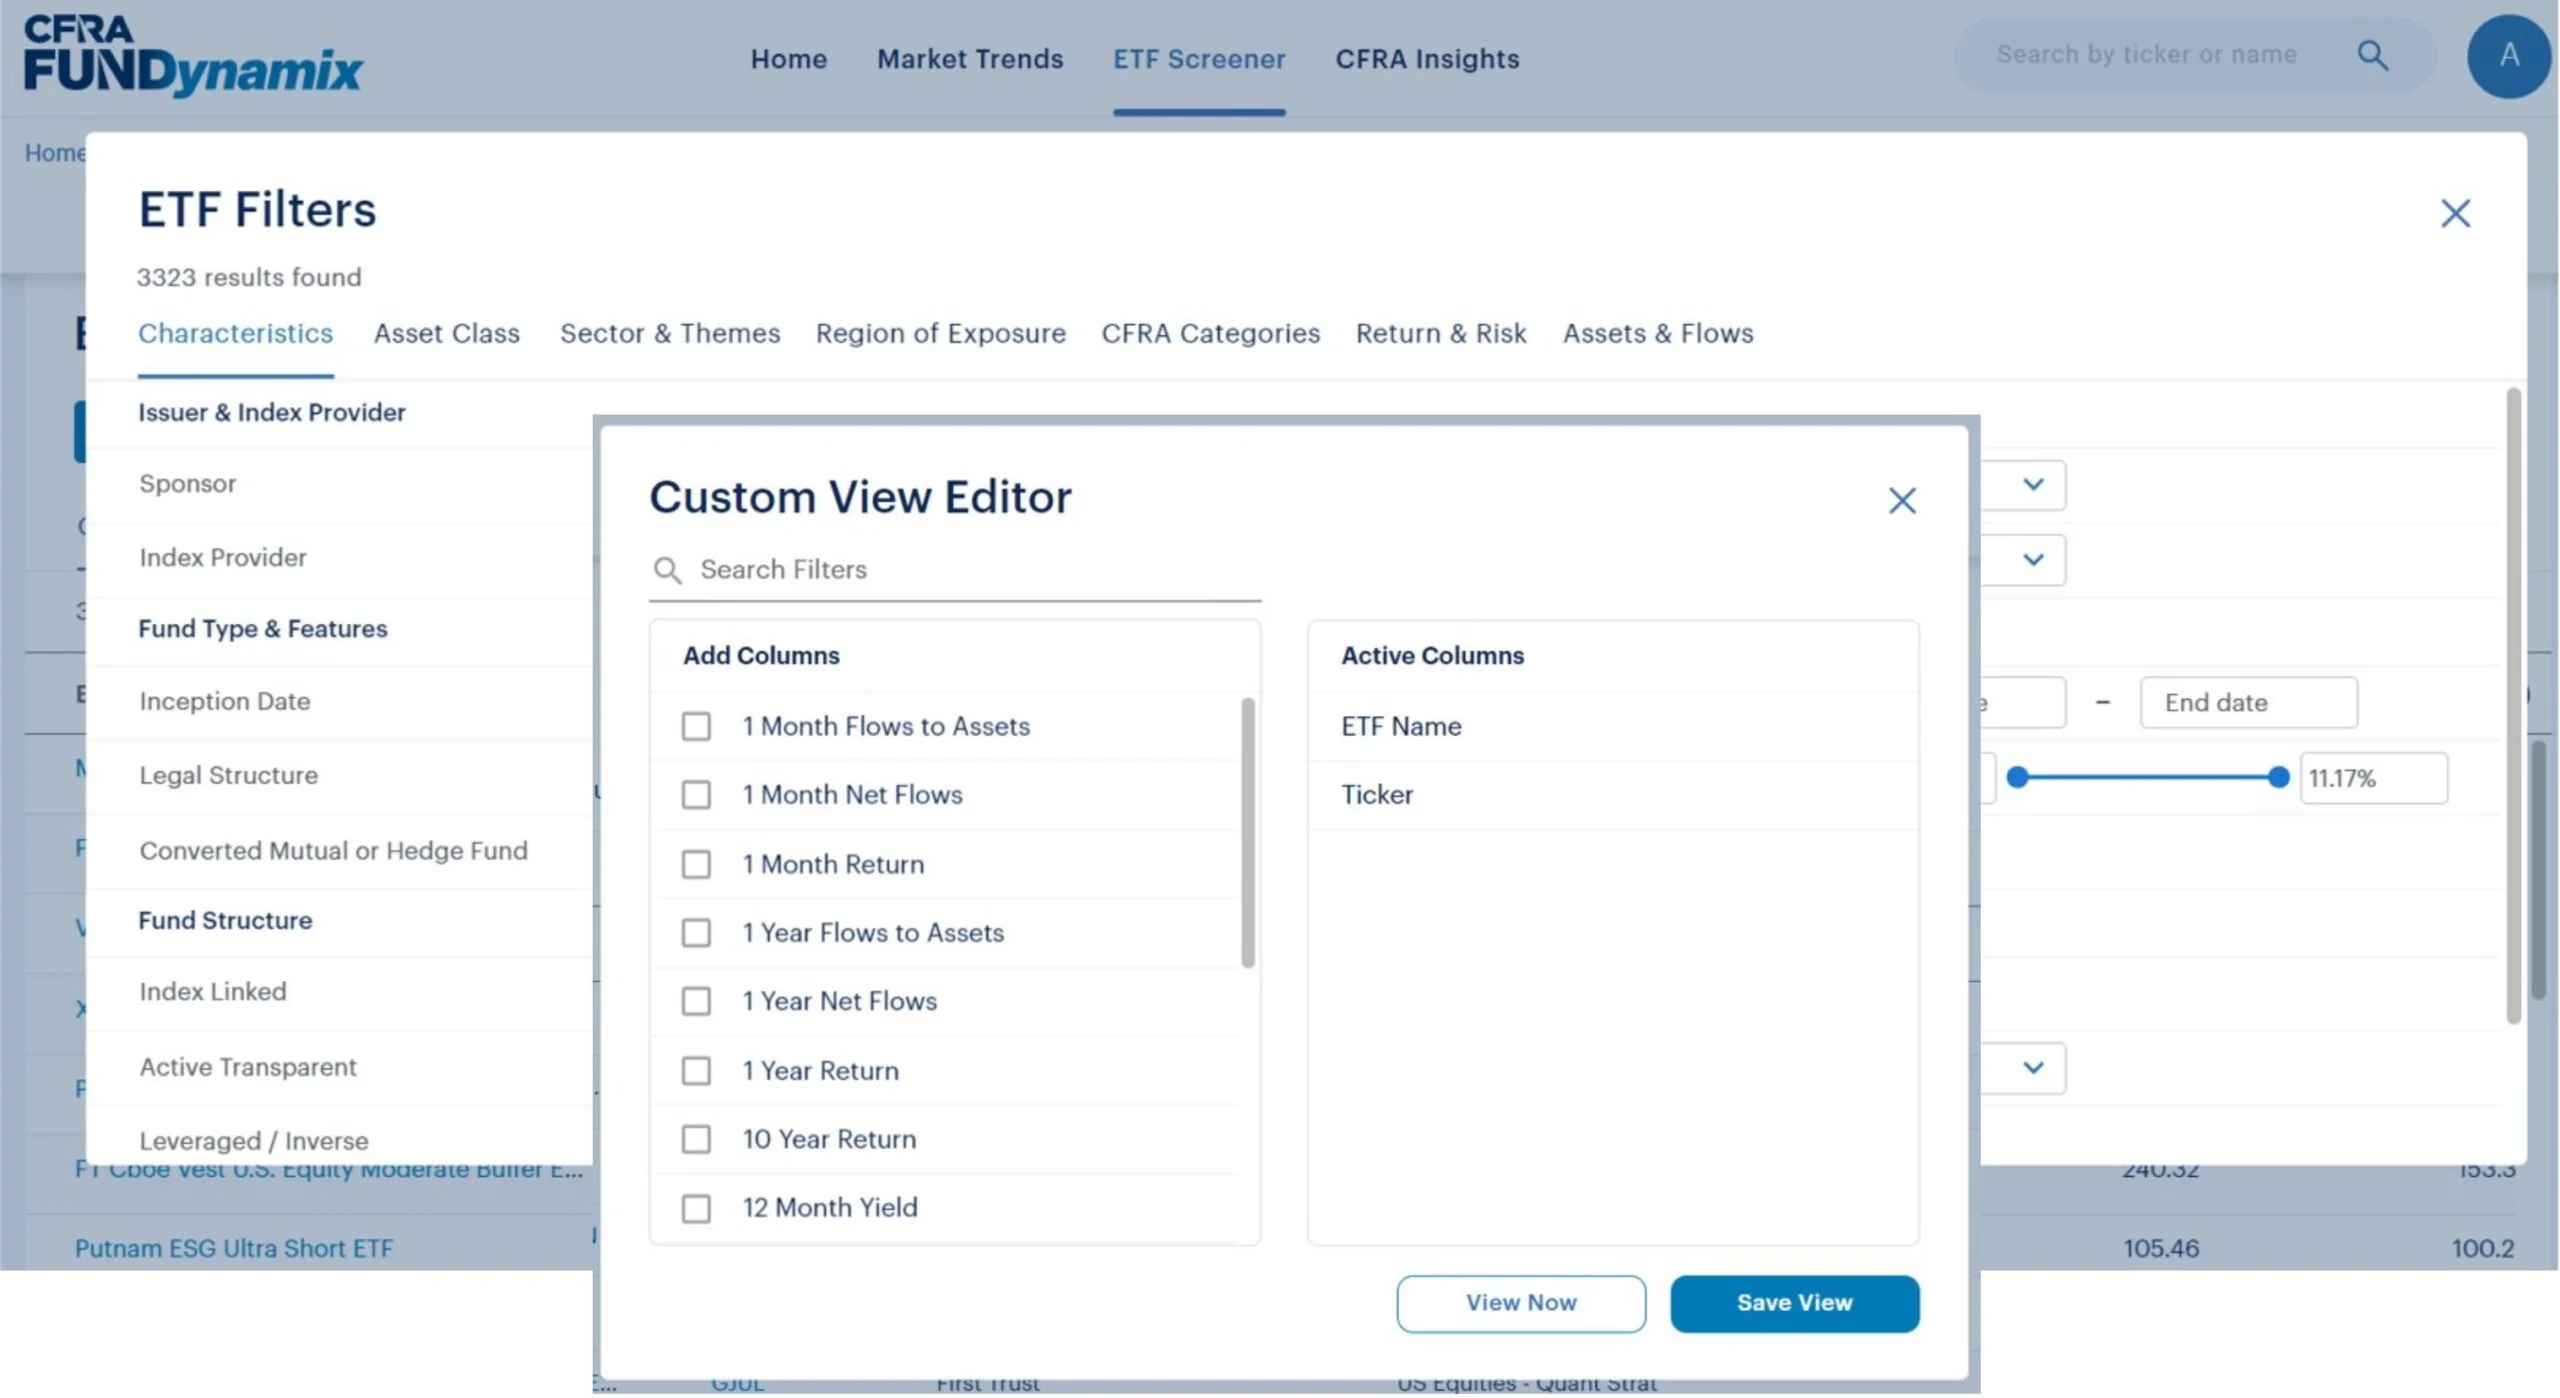Click the Save View button
Image resolution: width=2560 pixels, height=1398 pixels.
[x=1794, y=1303]
